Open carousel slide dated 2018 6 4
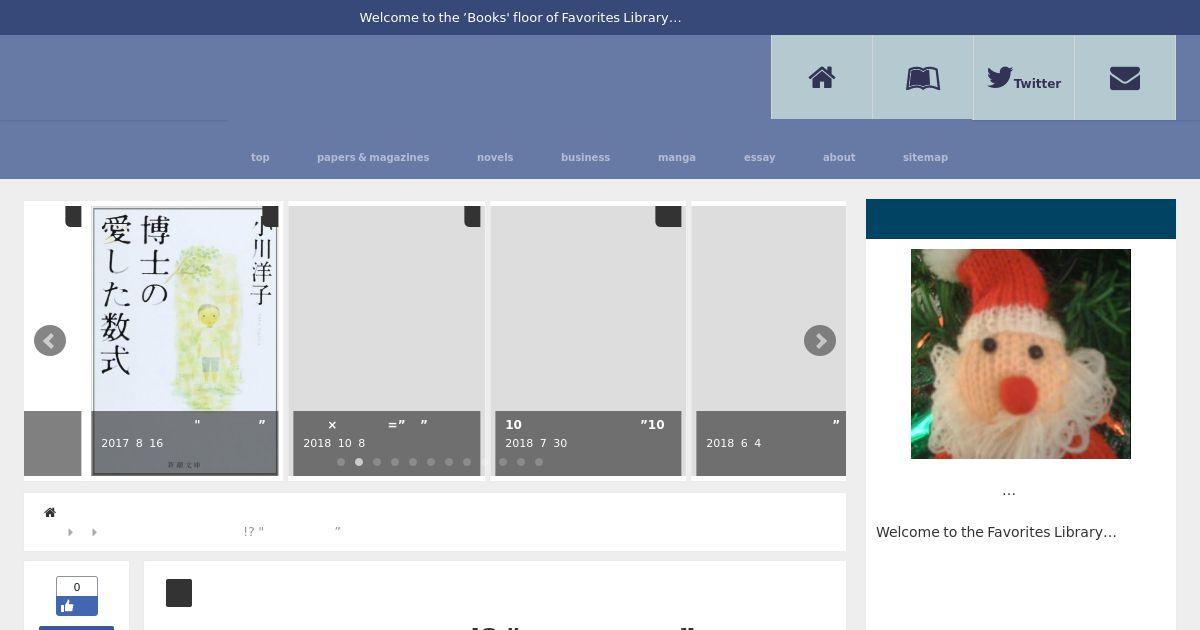Image resolution: width=1200 pixels, height=630 pixels. (x=770, y=341)
